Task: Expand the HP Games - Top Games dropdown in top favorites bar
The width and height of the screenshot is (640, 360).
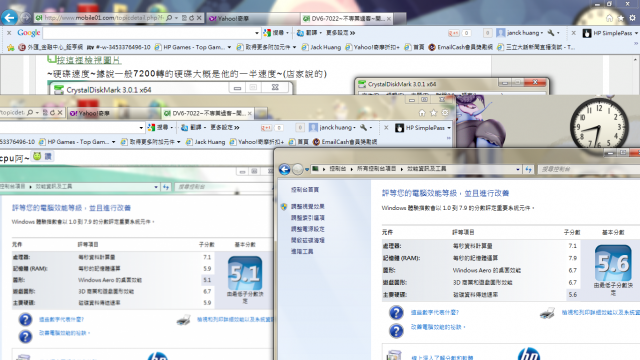Action: 229,47
